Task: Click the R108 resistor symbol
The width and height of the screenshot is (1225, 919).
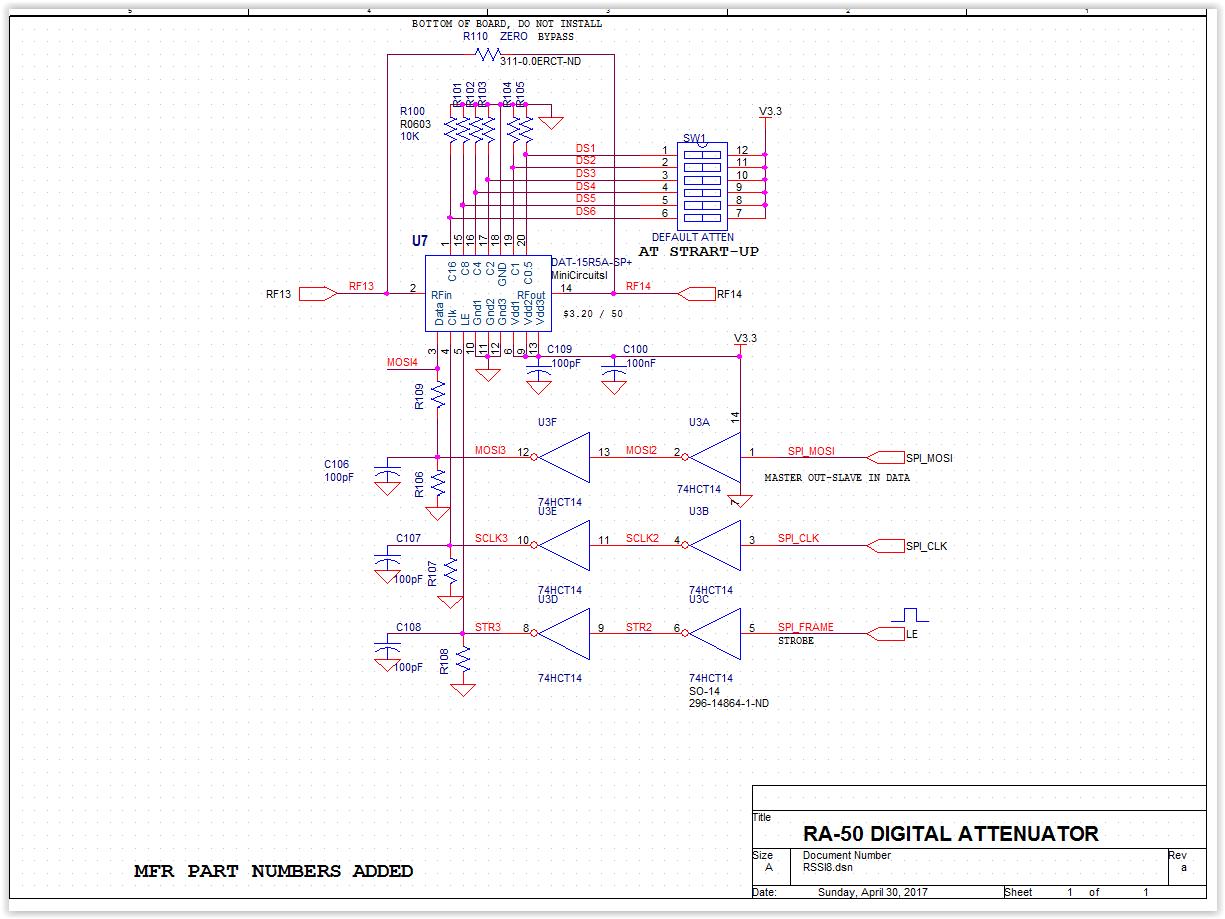Action: tap(462, 660)
